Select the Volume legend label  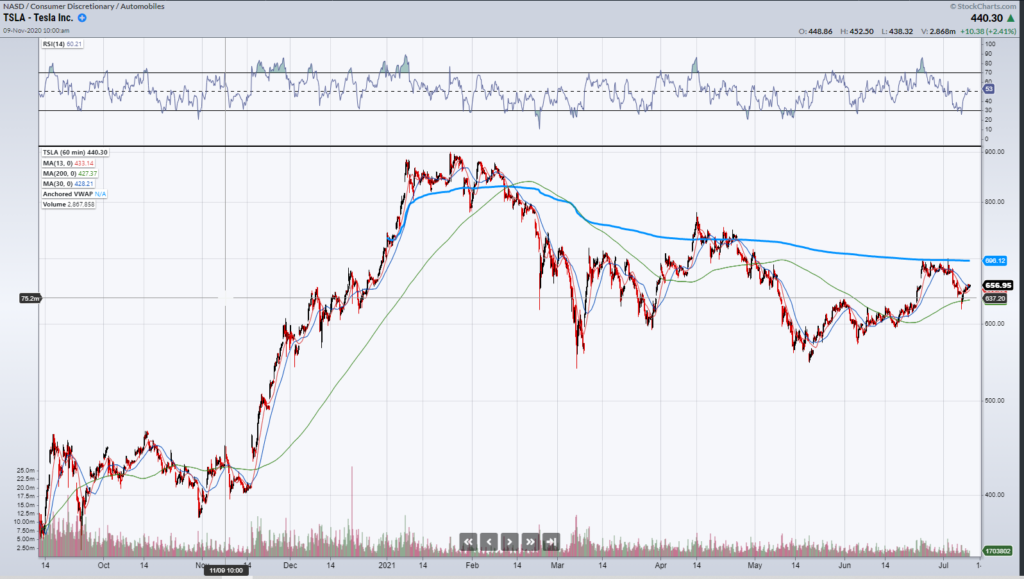[69, 204]
